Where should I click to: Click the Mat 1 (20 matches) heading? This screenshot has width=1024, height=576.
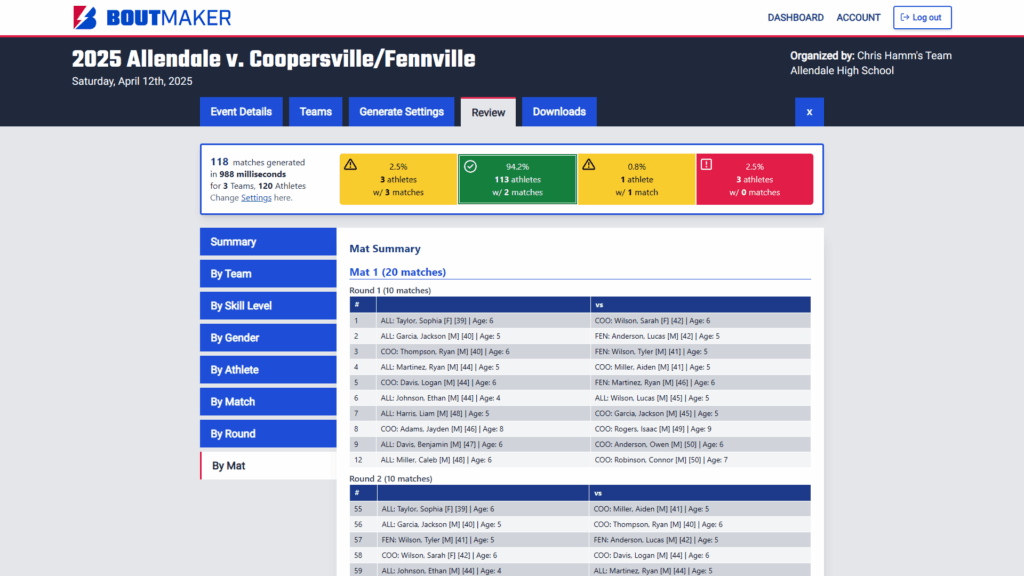click(397, 272)
